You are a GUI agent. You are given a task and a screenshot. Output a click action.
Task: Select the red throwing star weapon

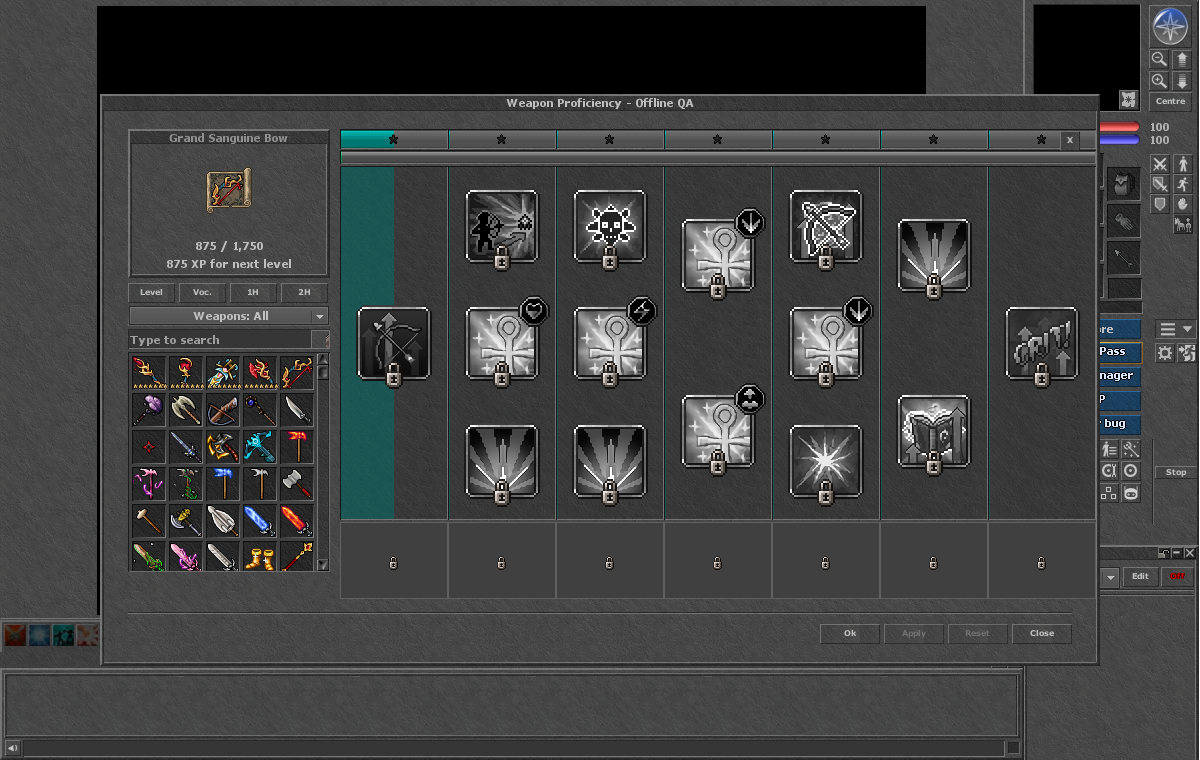pyautogui.click(x=148, y=446)
